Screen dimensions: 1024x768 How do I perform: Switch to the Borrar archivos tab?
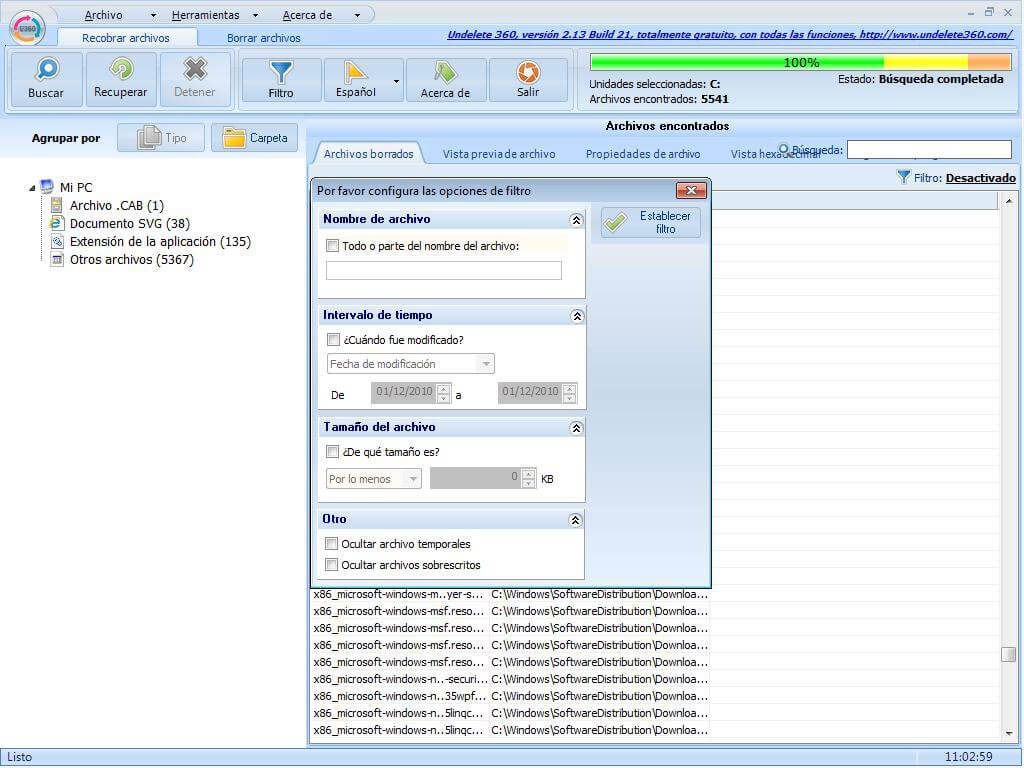[x=264, y=38]
